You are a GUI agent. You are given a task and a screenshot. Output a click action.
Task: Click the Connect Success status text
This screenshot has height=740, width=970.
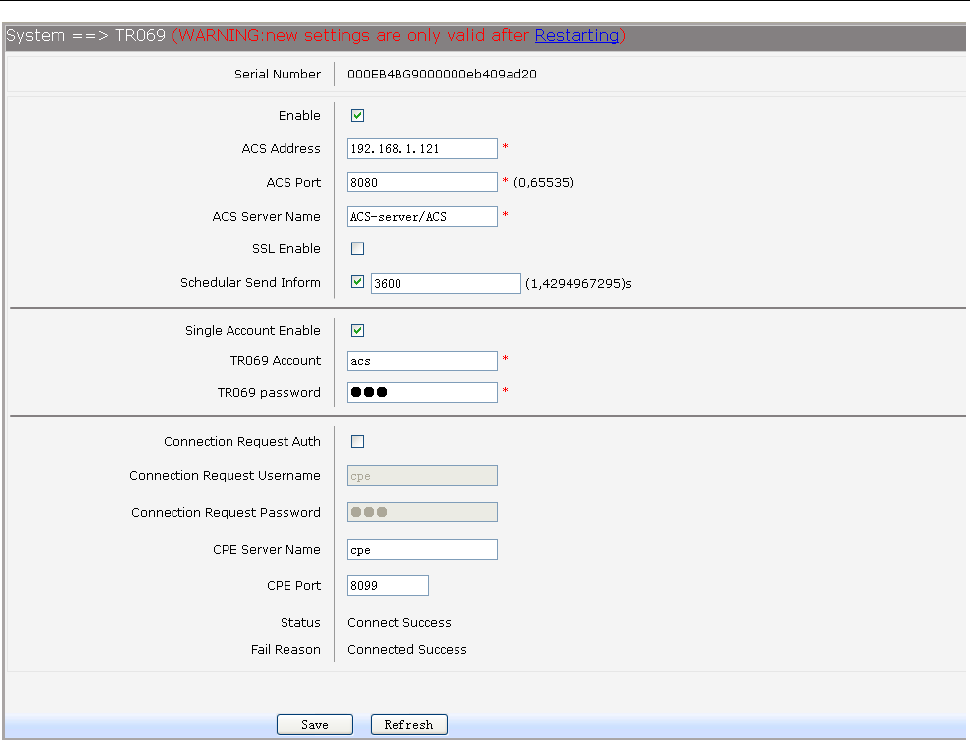[399, 622]
